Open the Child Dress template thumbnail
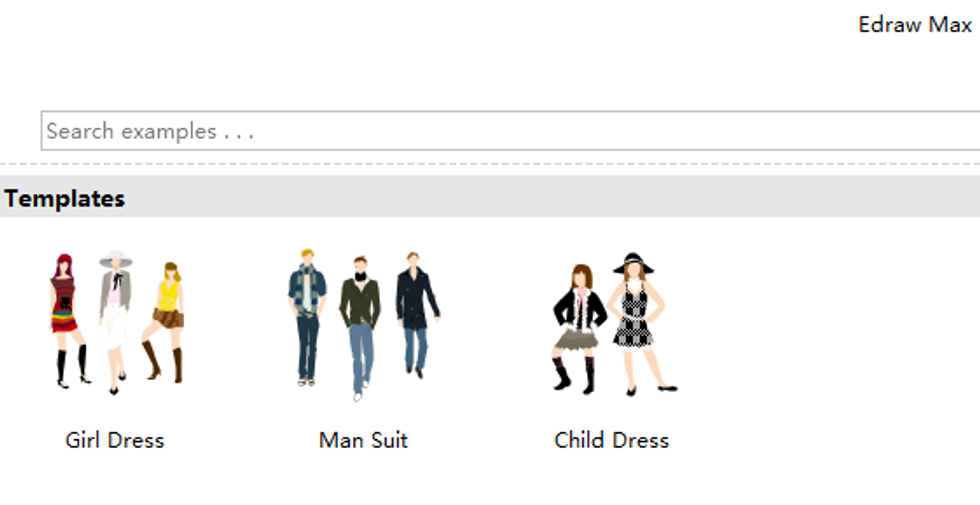 point(614,324)
